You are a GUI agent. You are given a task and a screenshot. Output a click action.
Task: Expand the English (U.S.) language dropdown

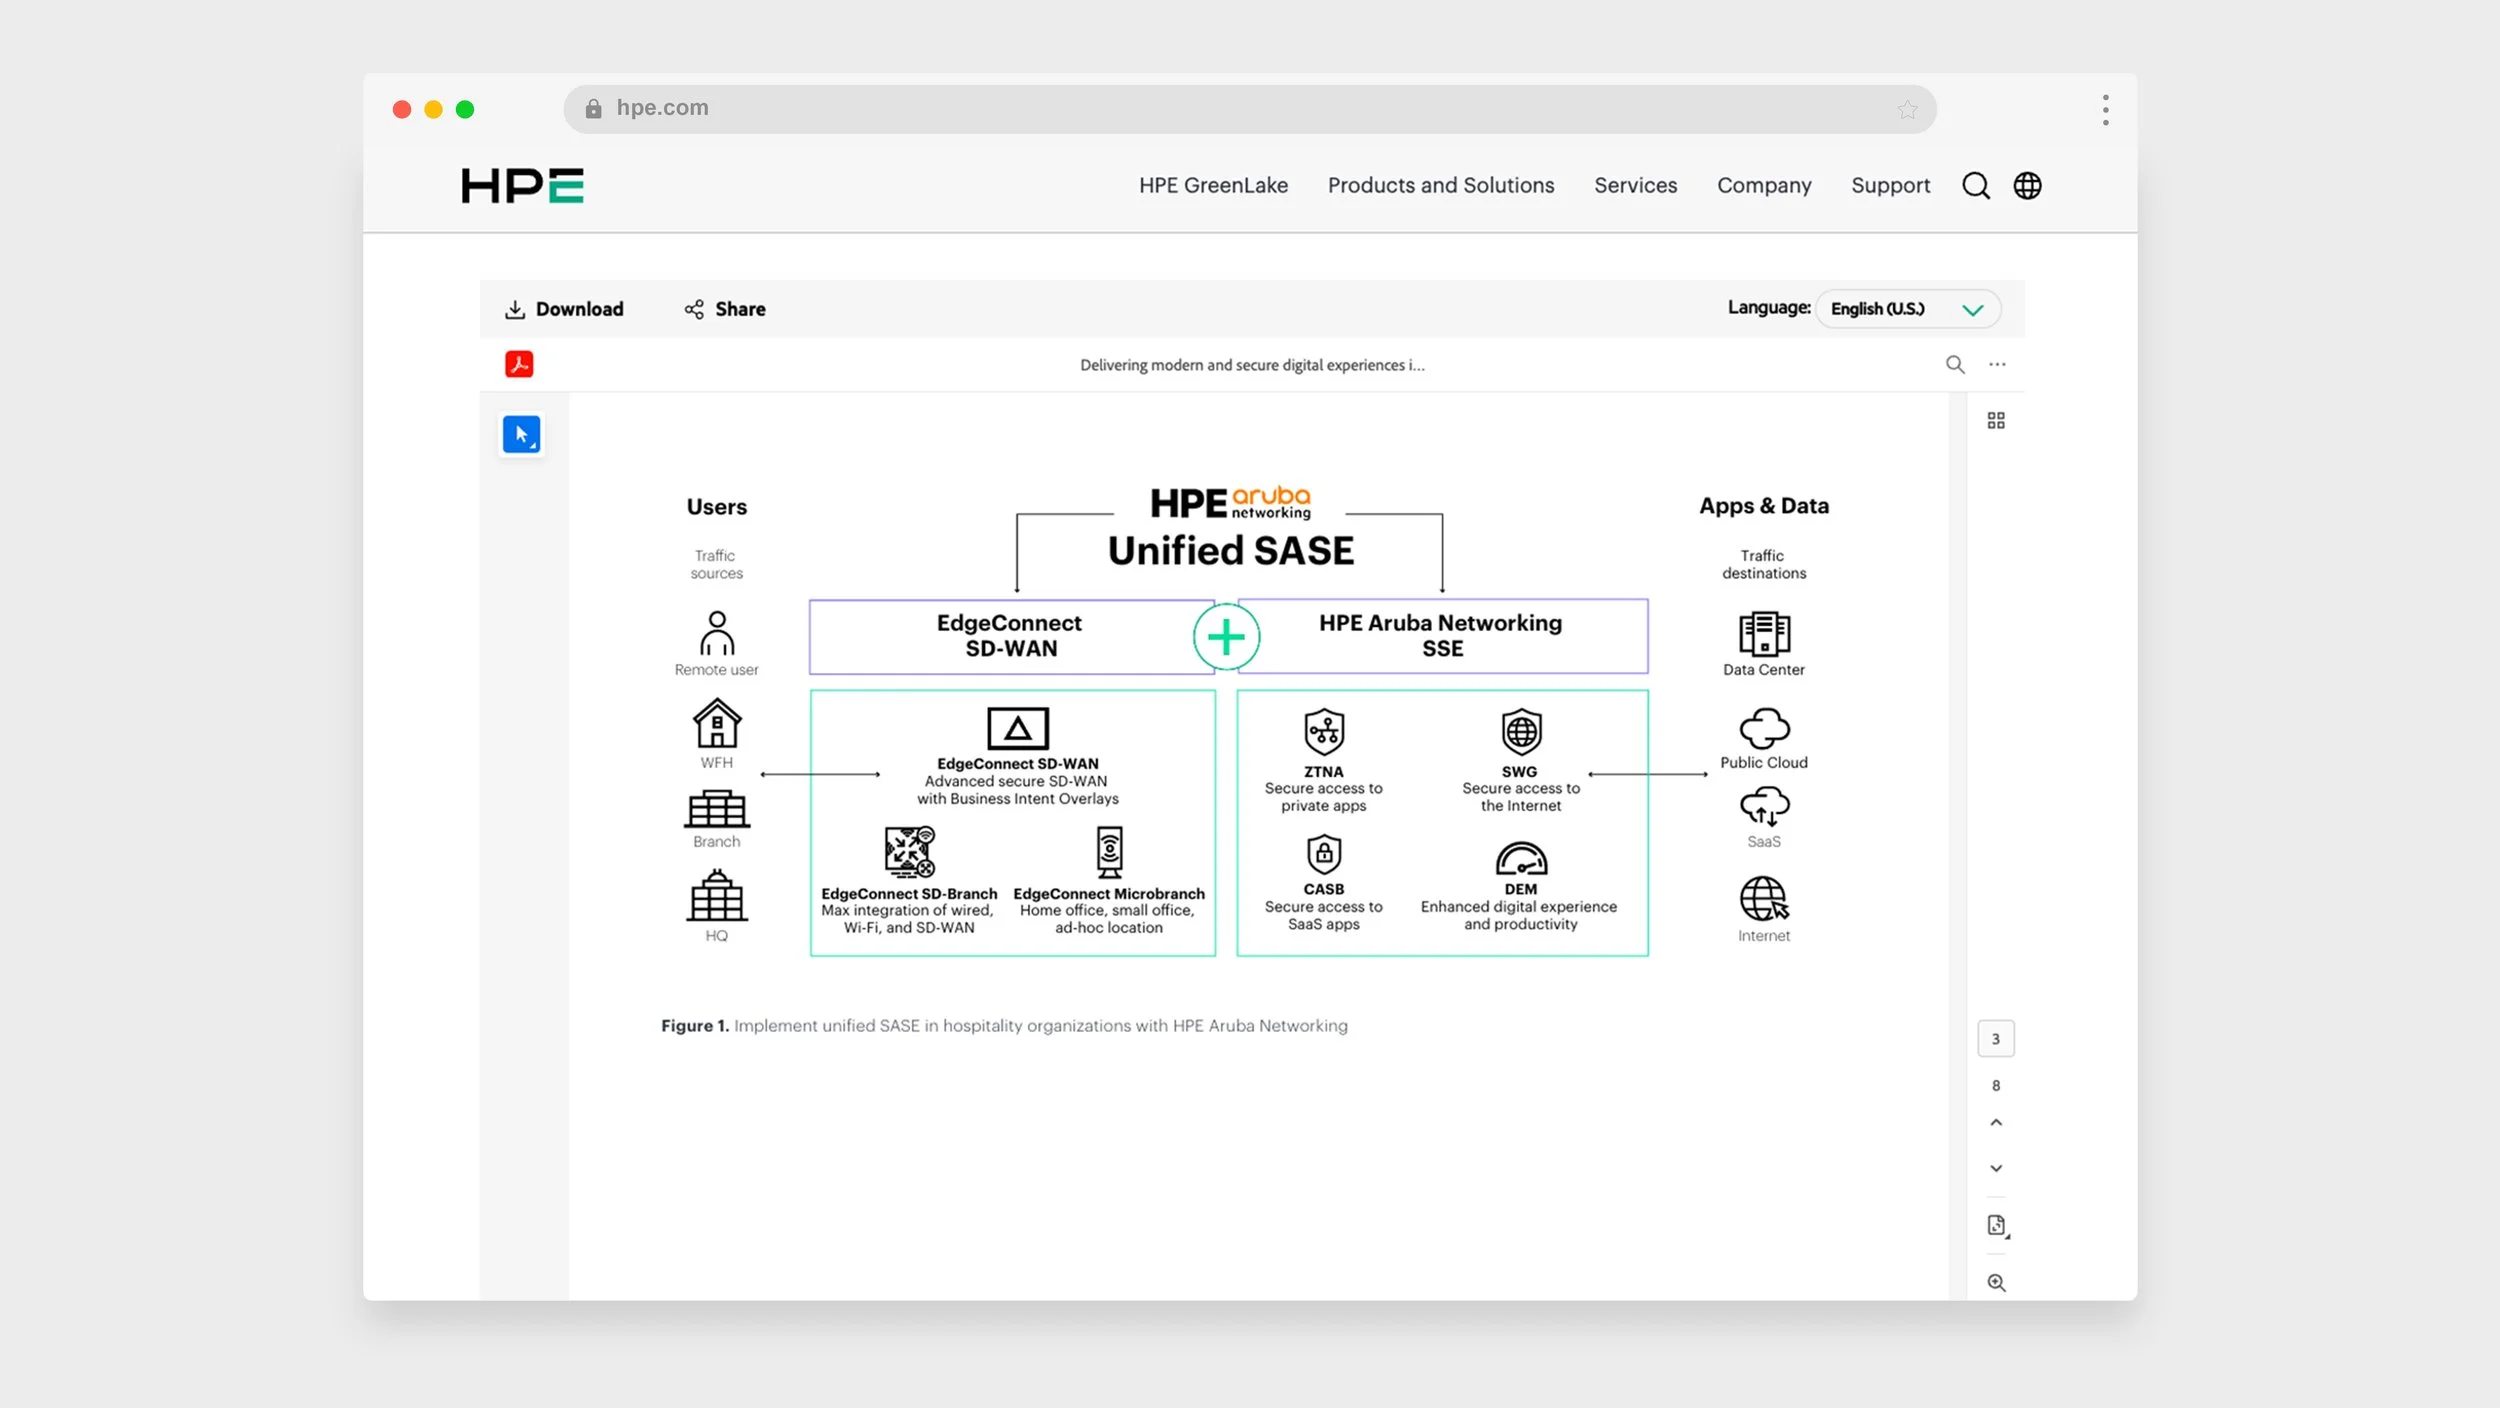(1907, 309)
